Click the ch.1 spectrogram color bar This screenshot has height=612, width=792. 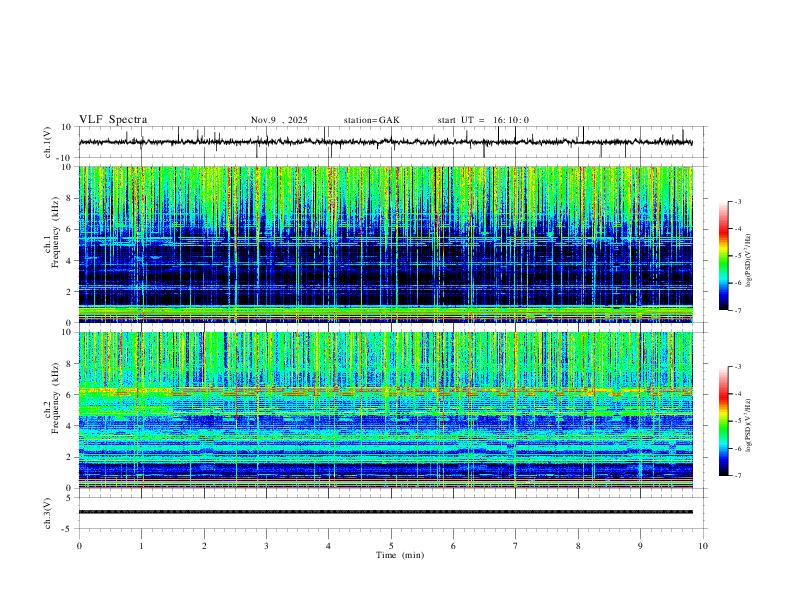pyautogui.click(x=723, y=256)
